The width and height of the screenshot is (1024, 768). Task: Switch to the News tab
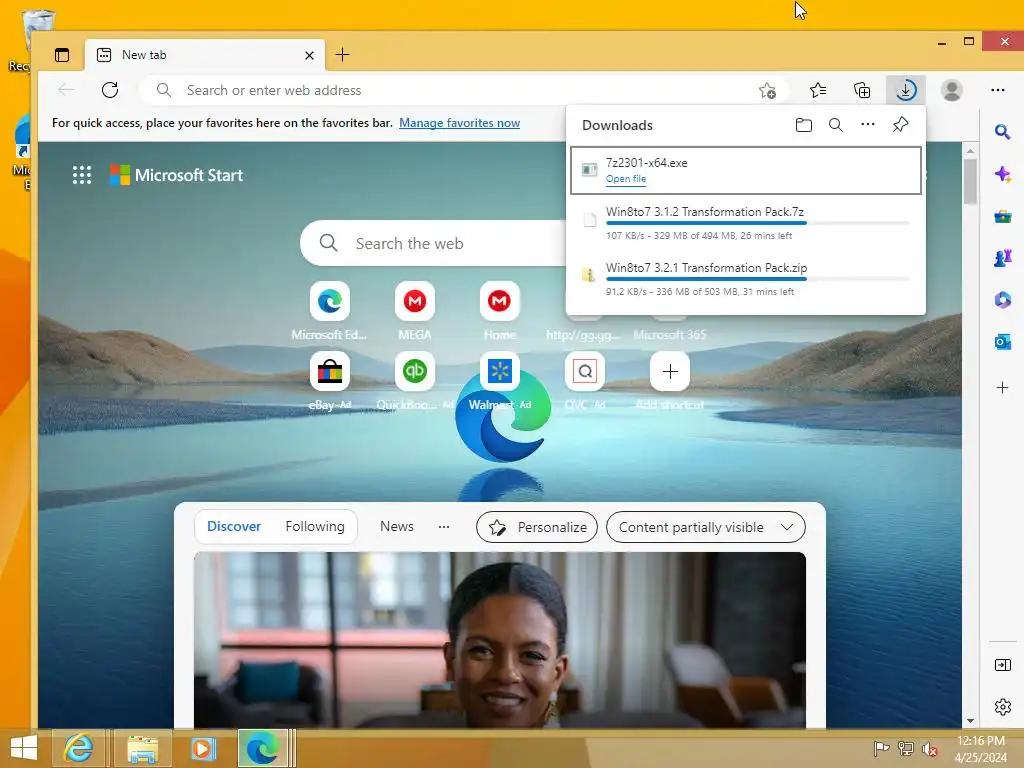pos(396,526)
